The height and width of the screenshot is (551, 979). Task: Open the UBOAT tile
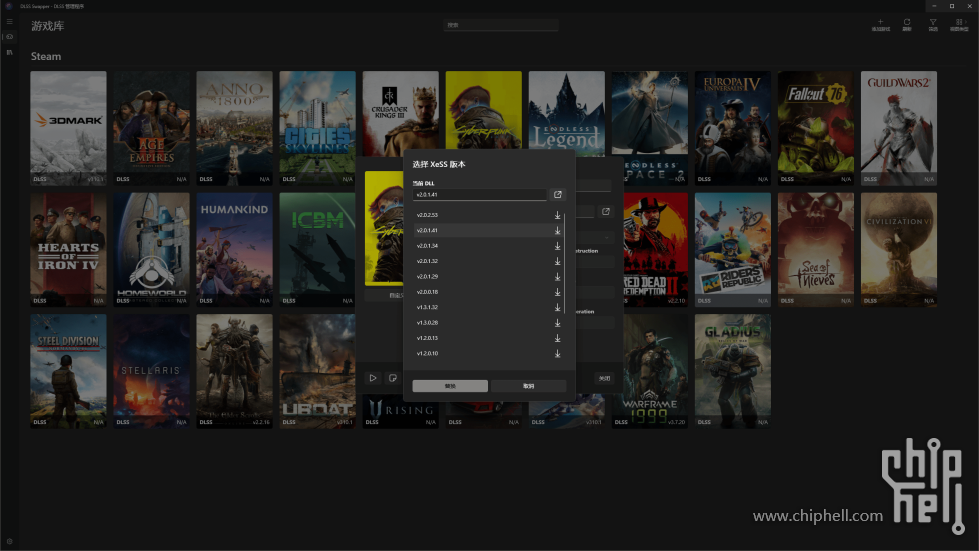tap(318, 371)
